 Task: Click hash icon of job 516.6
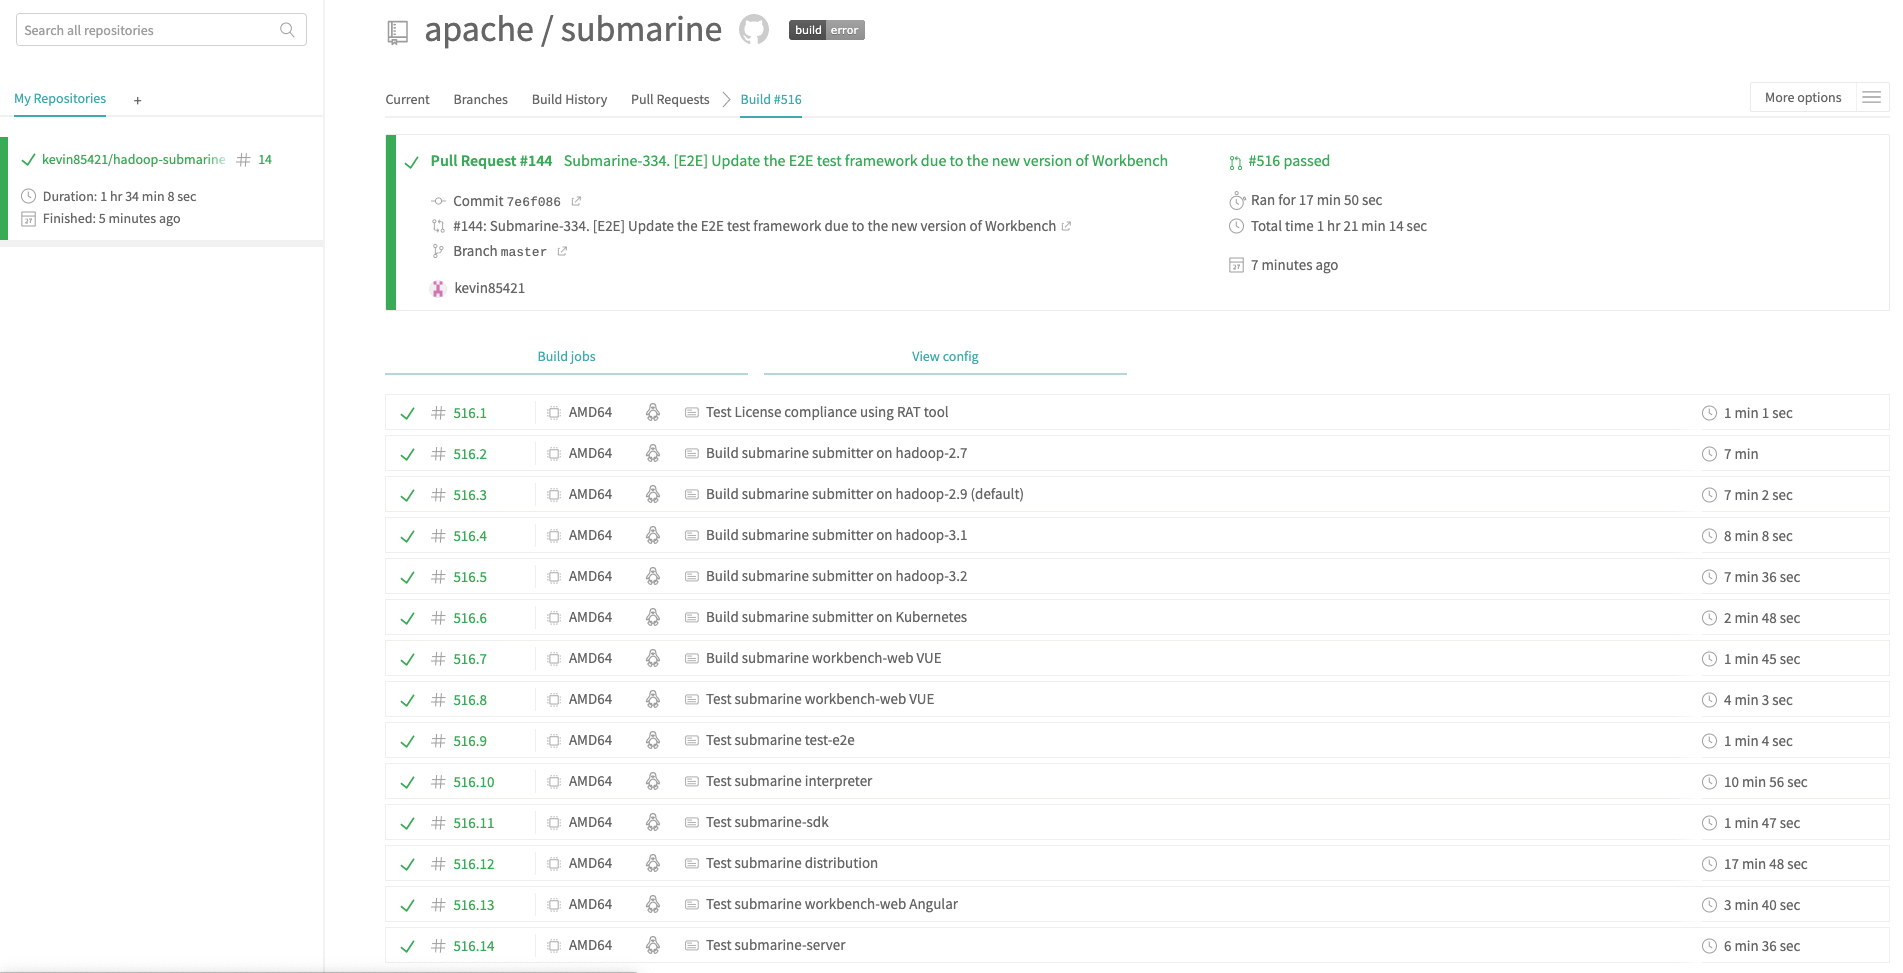tap(438, 618)
